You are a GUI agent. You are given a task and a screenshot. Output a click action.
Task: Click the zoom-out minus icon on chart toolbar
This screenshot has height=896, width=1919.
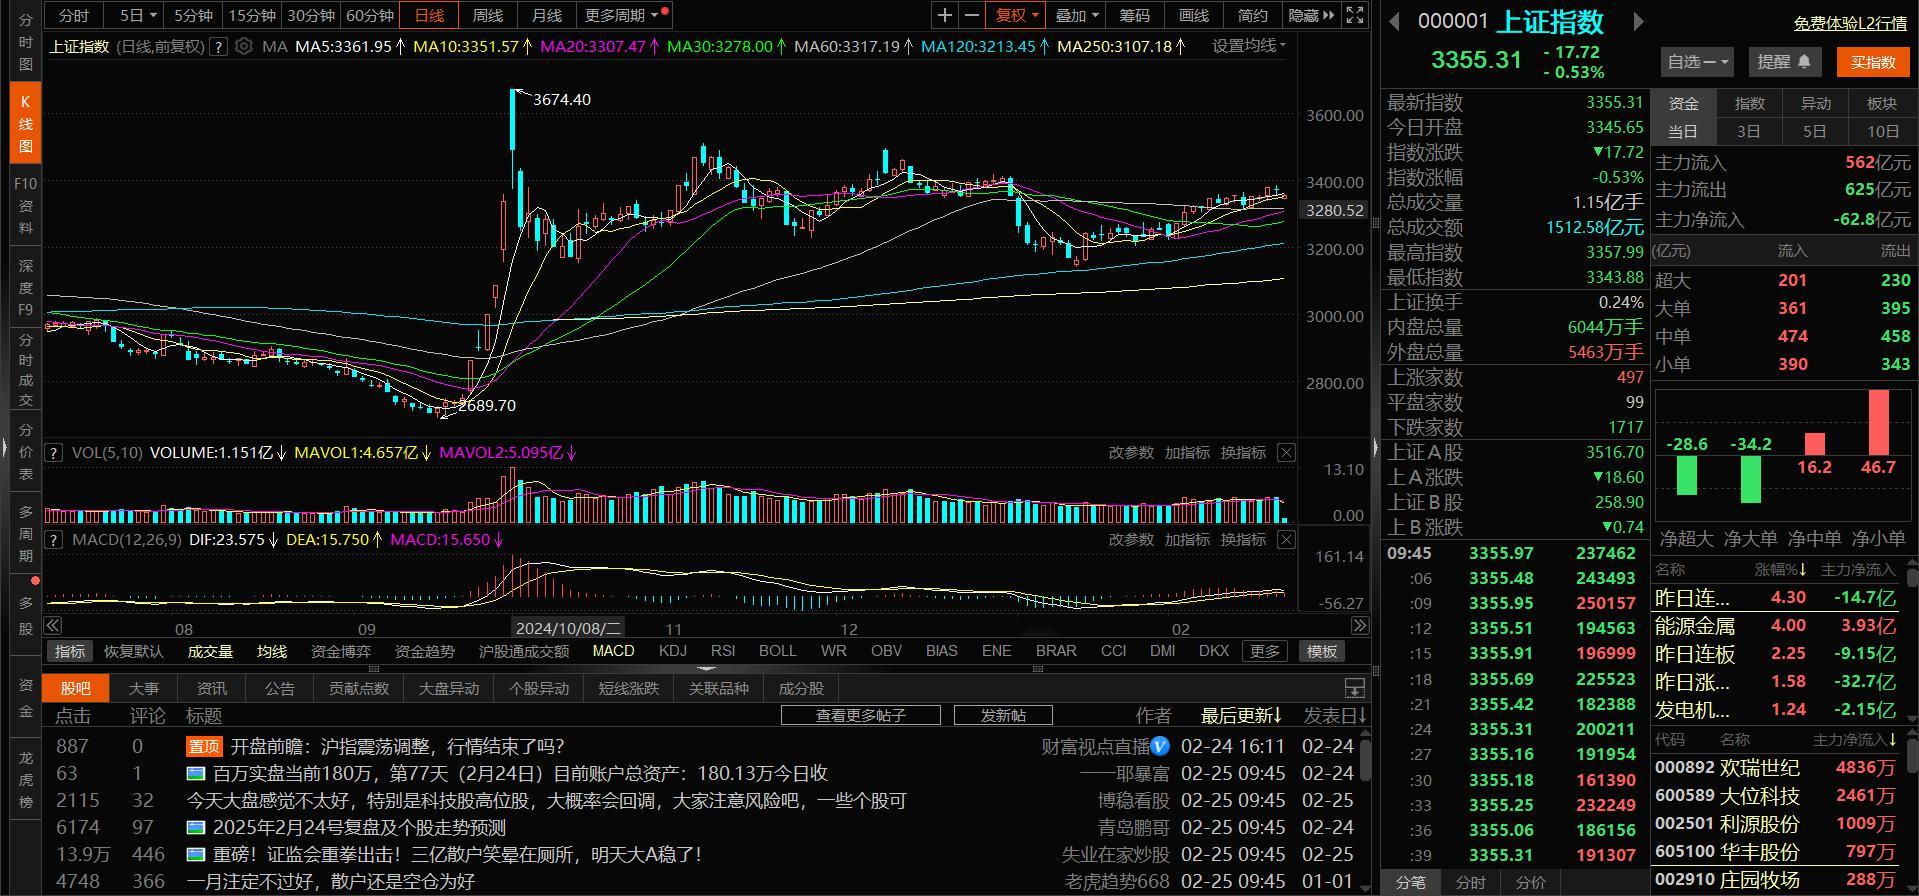click(972, 15)
